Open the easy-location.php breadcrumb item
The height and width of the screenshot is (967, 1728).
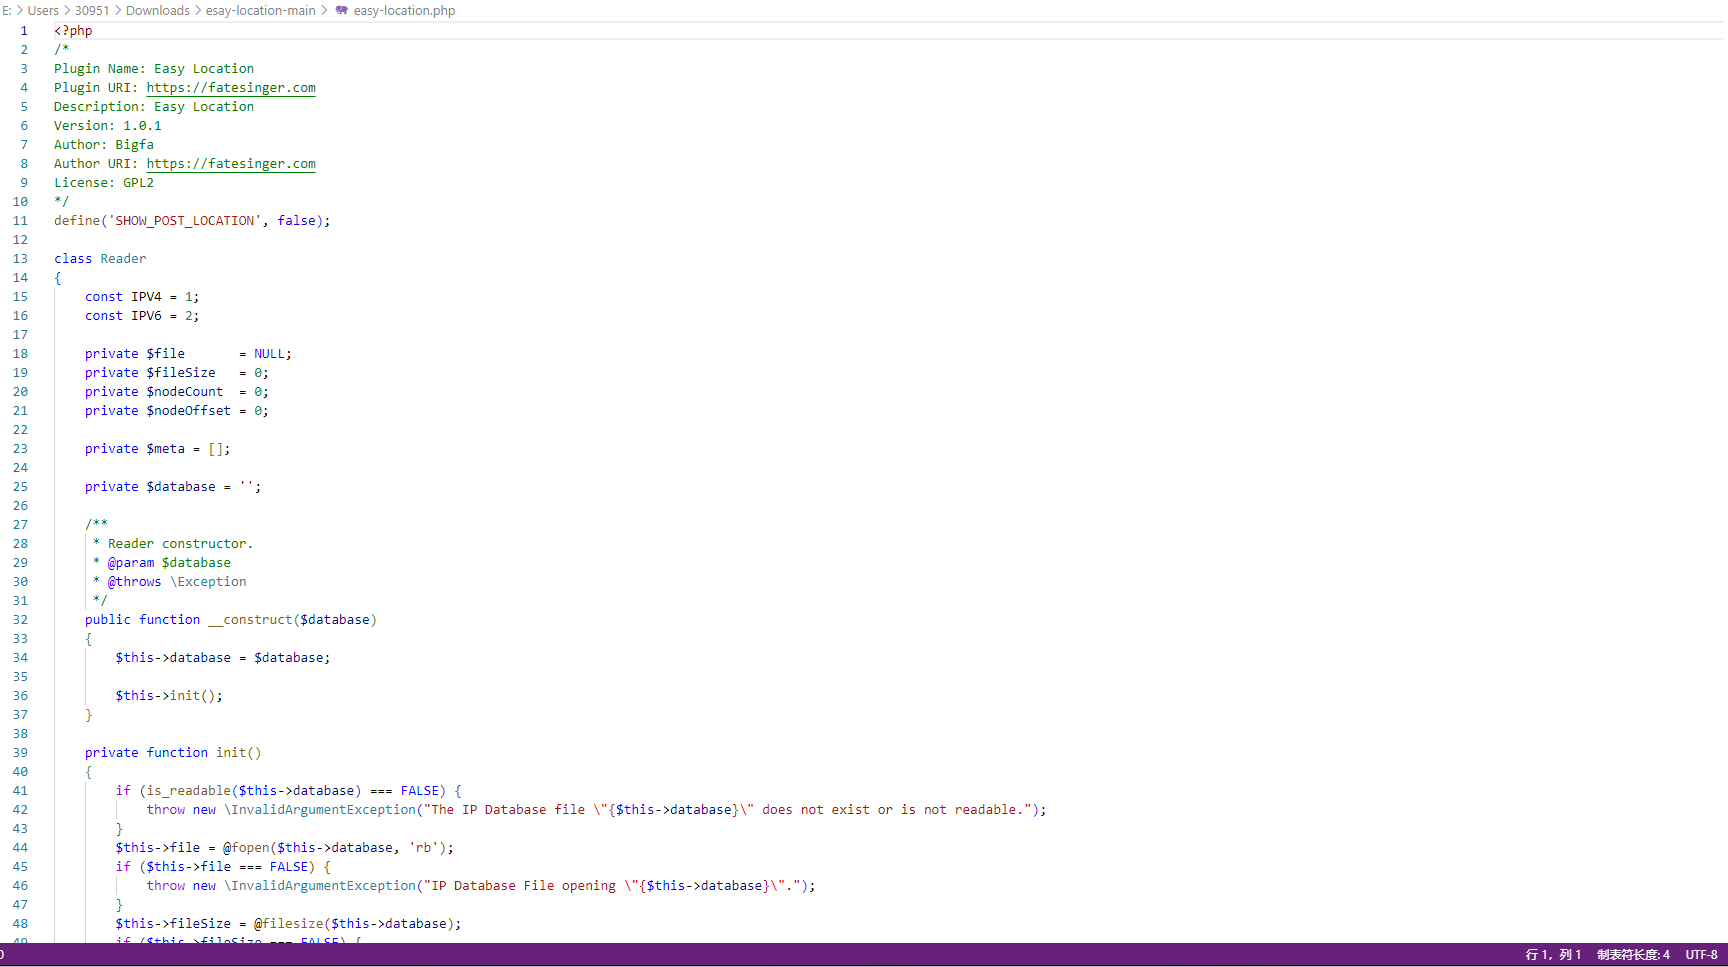[x=404, y=10]
